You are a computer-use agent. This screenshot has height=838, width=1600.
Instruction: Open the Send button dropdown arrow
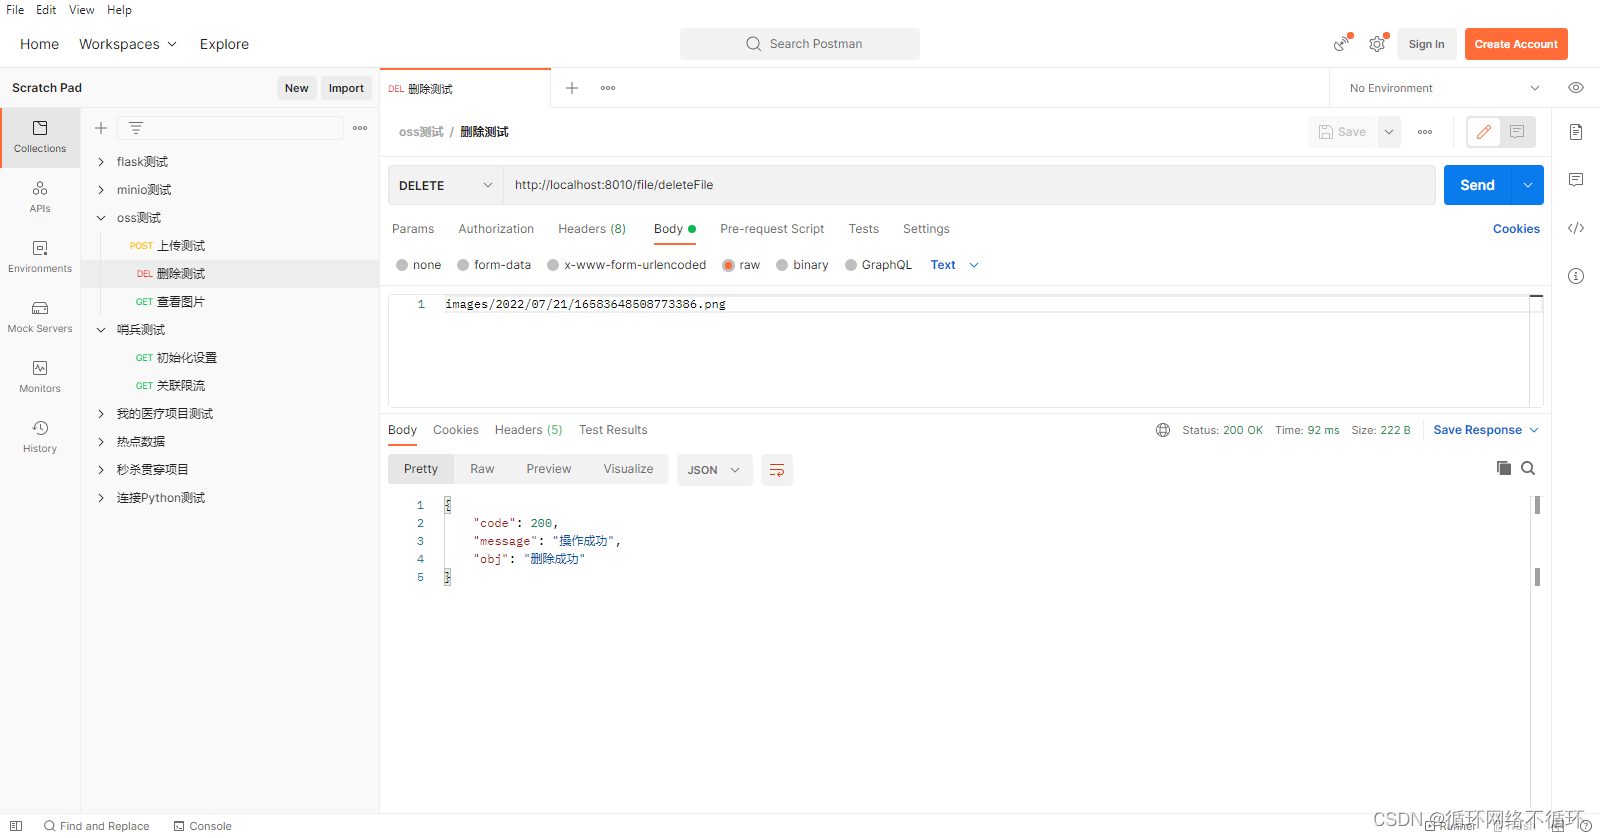(1528, 185)
